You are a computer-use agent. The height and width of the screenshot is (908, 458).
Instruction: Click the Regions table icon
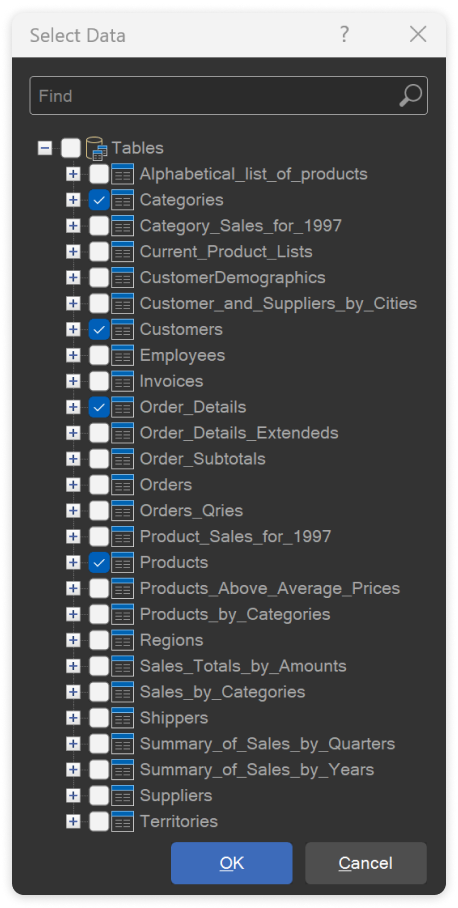(122, 640)
